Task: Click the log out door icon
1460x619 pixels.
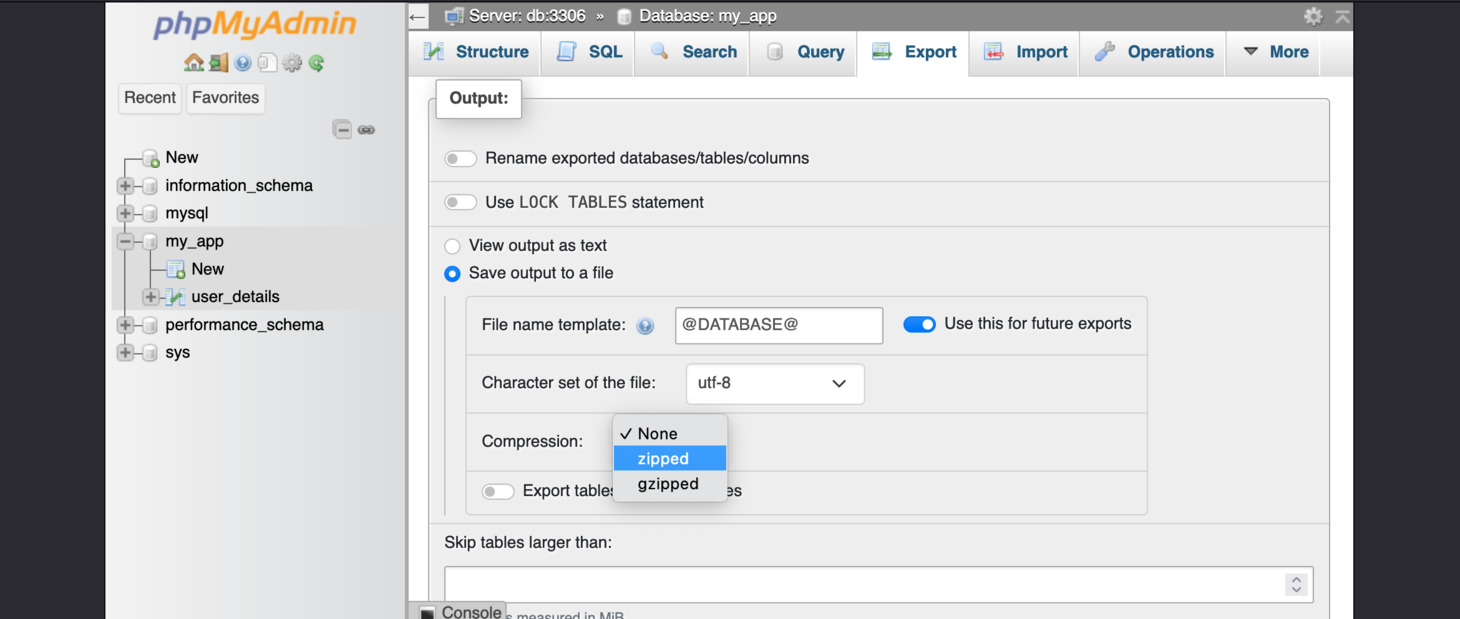Action: 218,63
